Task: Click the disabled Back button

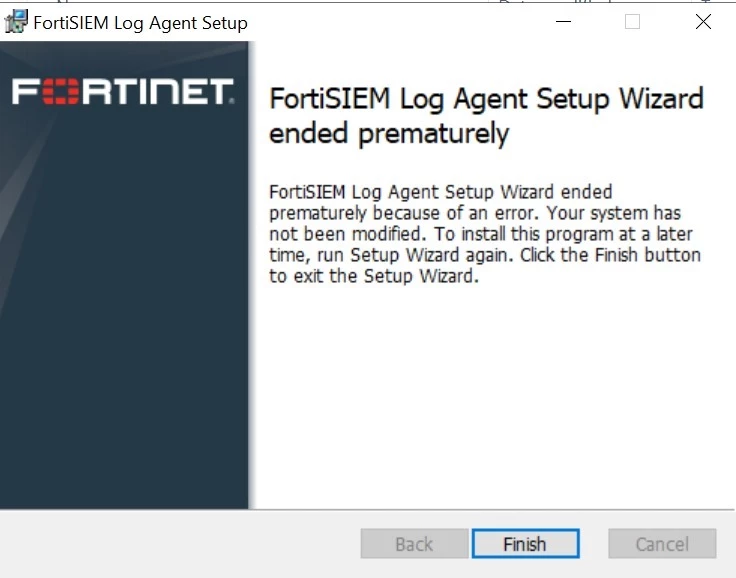Action: coord(414,544)
